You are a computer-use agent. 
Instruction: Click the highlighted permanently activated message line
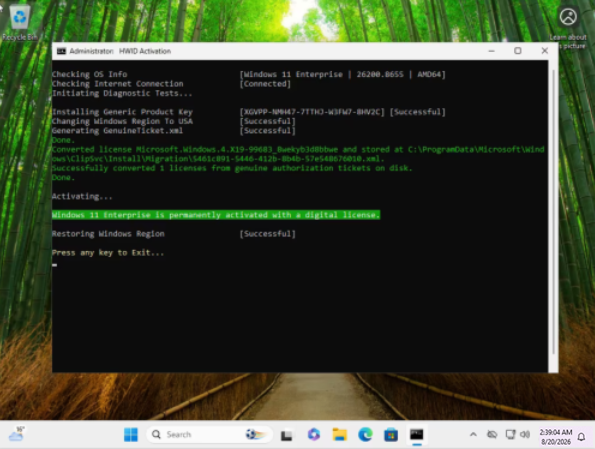216,215
